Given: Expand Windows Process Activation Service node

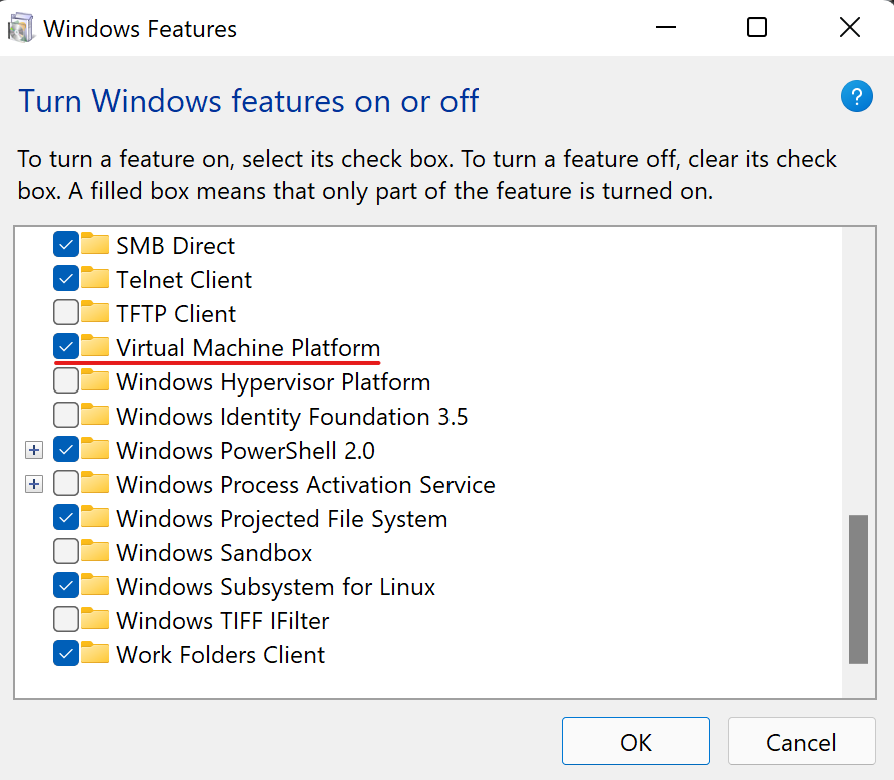Looking at the screenshot, I should point(34,484).
